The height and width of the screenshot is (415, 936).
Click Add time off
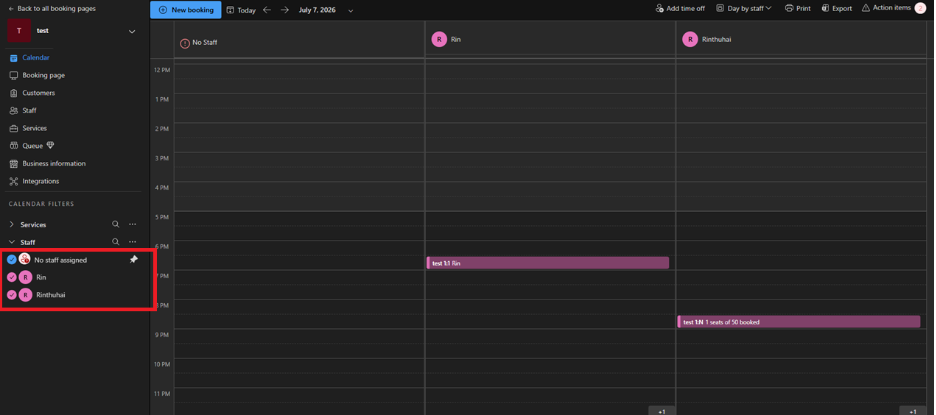pyautogui.click(x=680, y=8)
